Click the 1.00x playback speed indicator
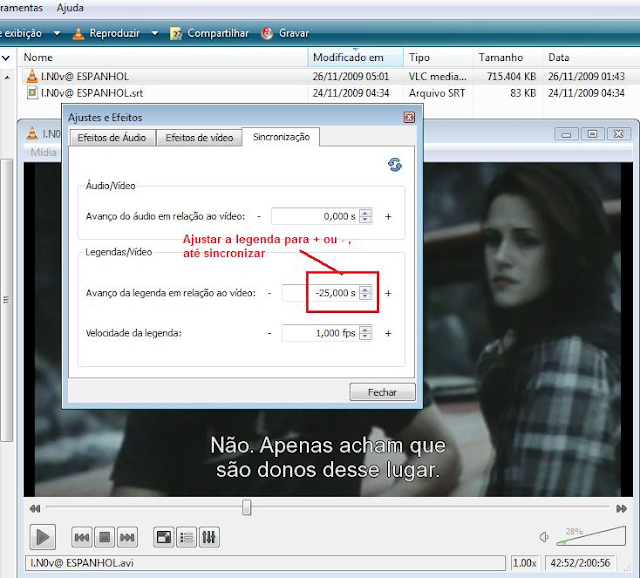Screen dimensions: 640x578 click(x=524, y=563)
